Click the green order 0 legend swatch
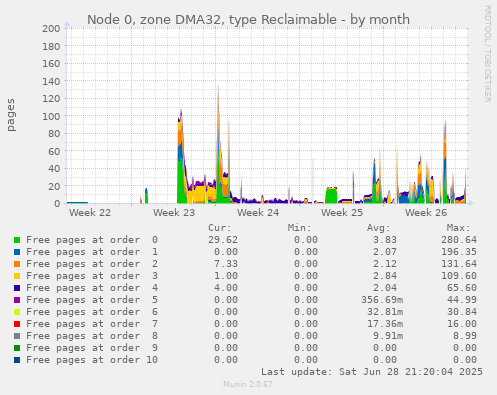 pyautogui.click(x=17, y=240)
